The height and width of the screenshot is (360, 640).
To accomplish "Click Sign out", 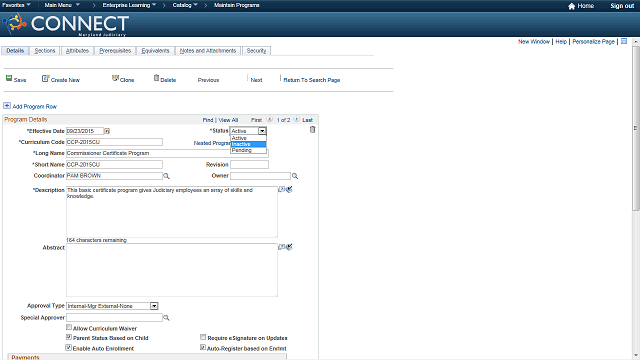I will tap(622, 6).
